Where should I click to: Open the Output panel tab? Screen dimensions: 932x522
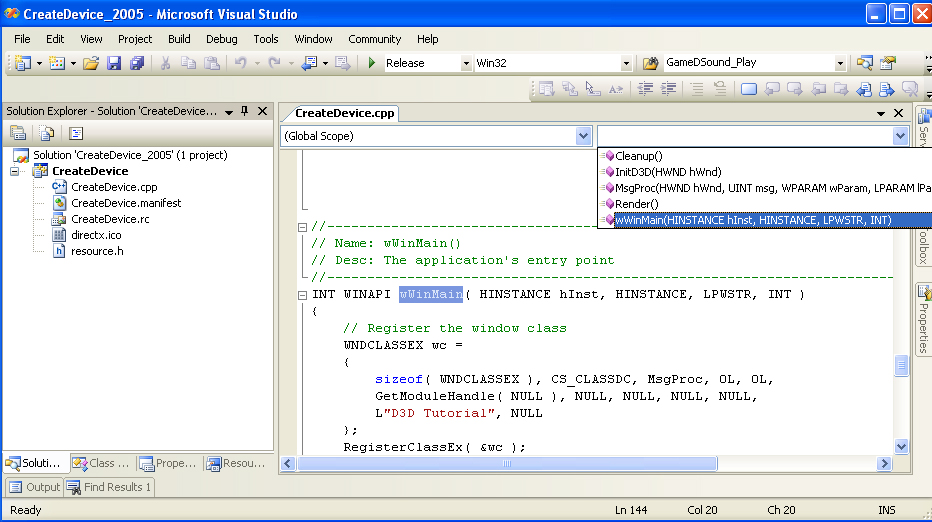(35, 488)
